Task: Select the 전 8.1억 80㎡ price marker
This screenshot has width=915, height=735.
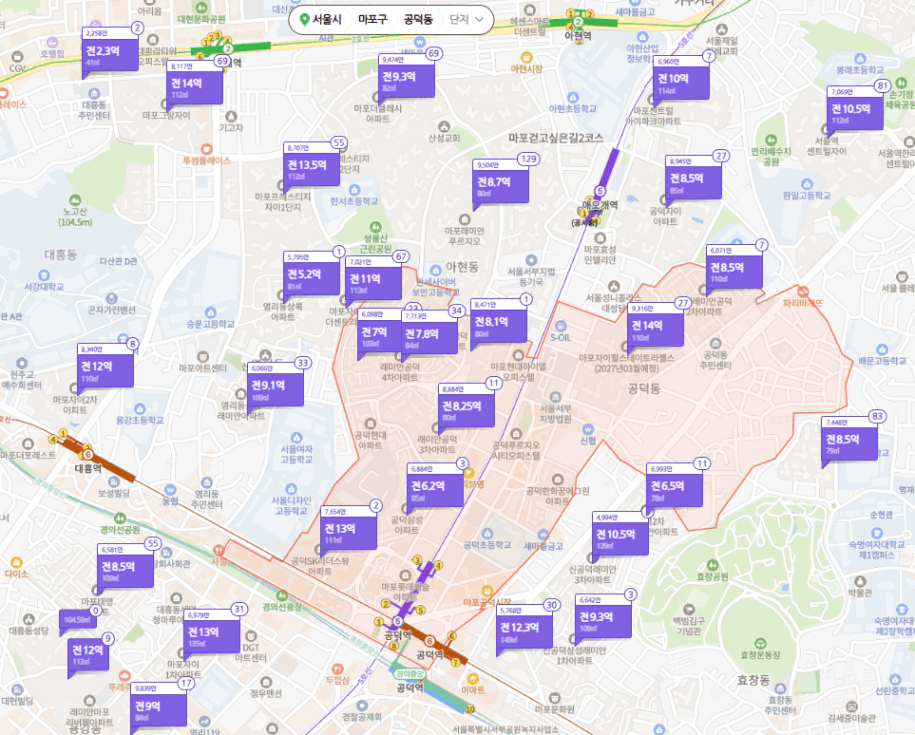Action: [498, 324]
